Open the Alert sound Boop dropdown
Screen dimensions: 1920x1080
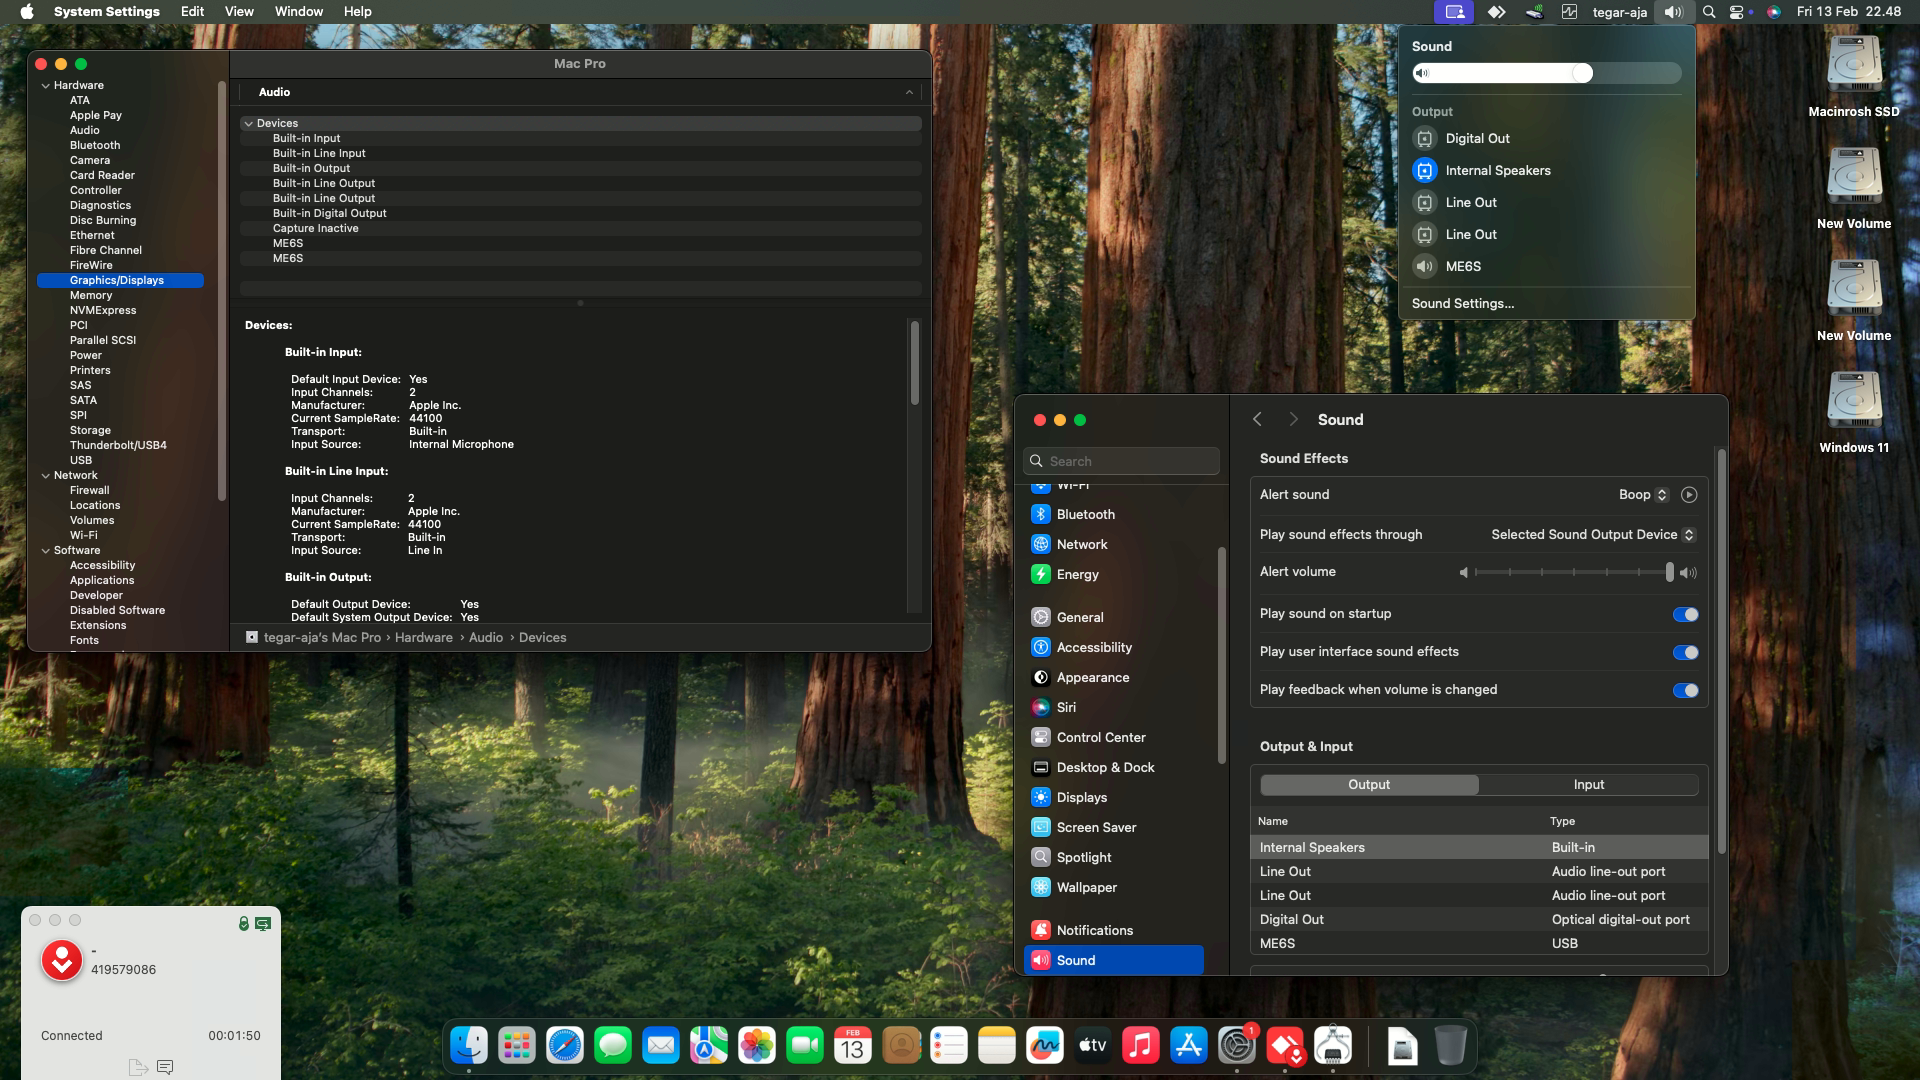(x=1643, y=495)
